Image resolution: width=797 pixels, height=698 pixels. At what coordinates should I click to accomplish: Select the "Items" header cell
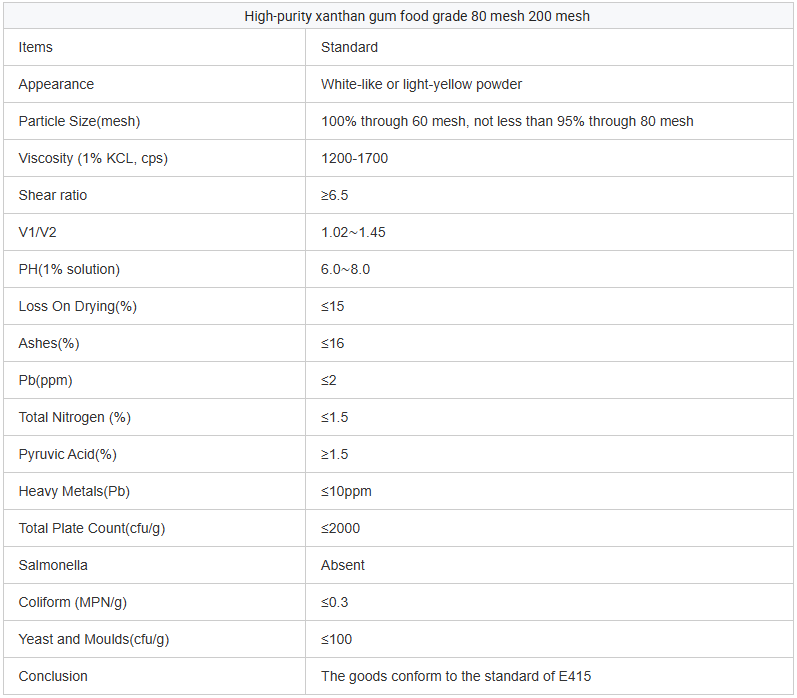[x=36, y=47]
